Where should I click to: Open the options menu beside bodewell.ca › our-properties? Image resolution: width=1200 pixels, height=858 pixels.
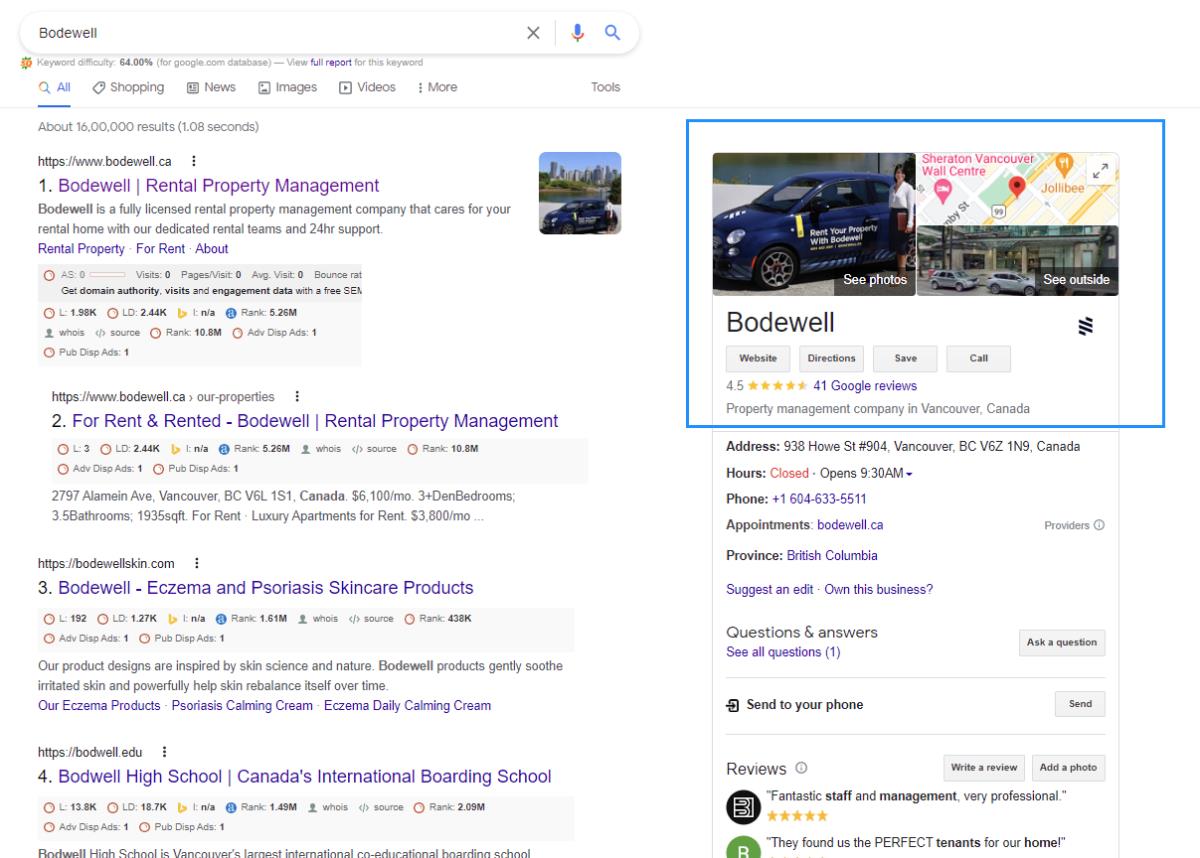pyautogui.click(x=297, y=397)
